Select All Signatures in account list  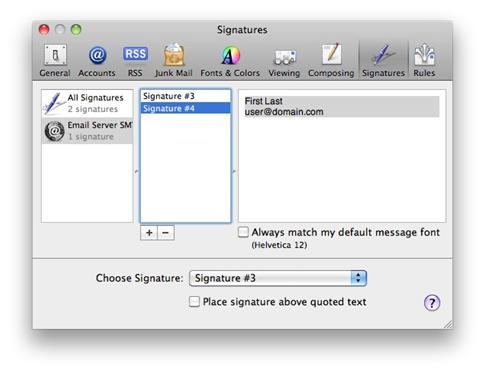coord(87,103)
